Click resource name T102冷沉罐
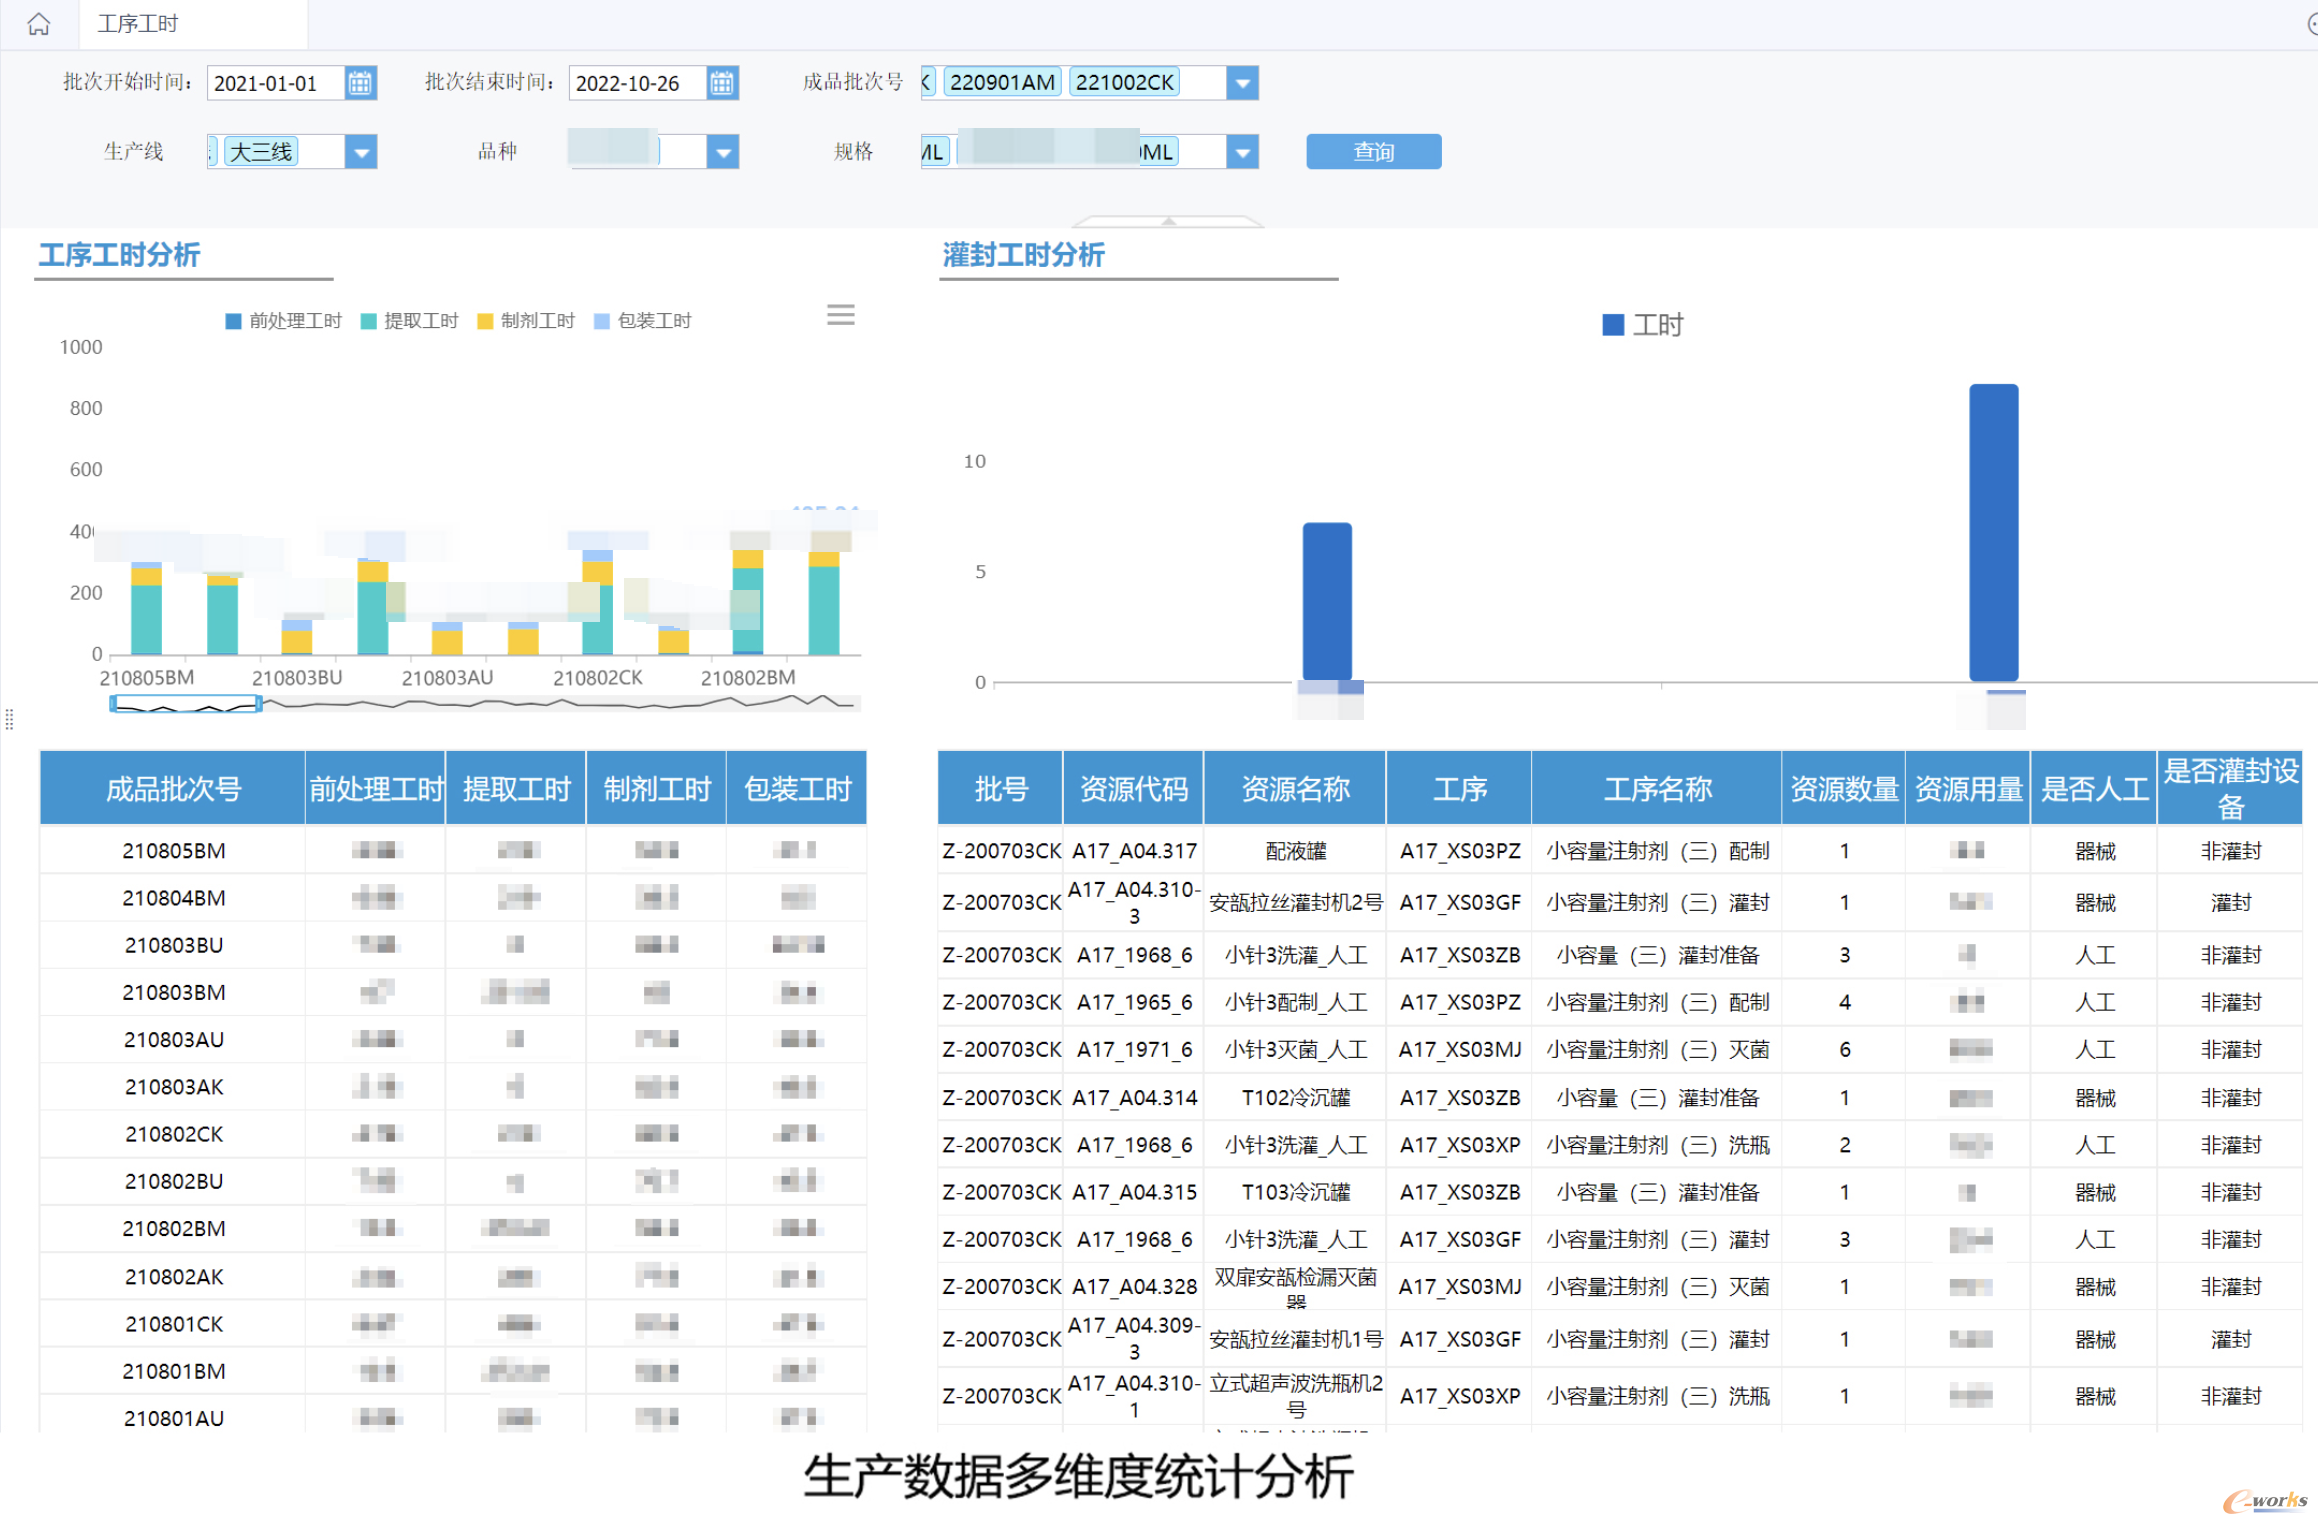This screenshot has width=2318, height=1524. [x=1295, y=1097]
